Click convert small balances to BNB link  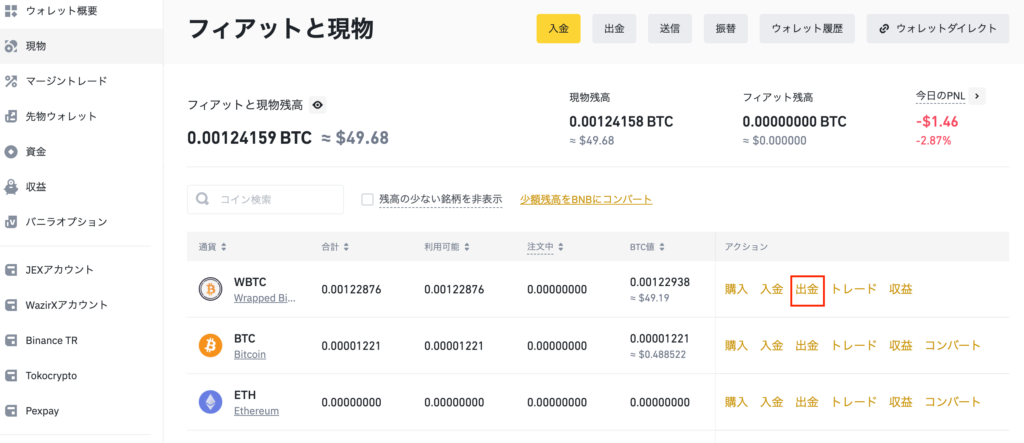tap(586, 199)
